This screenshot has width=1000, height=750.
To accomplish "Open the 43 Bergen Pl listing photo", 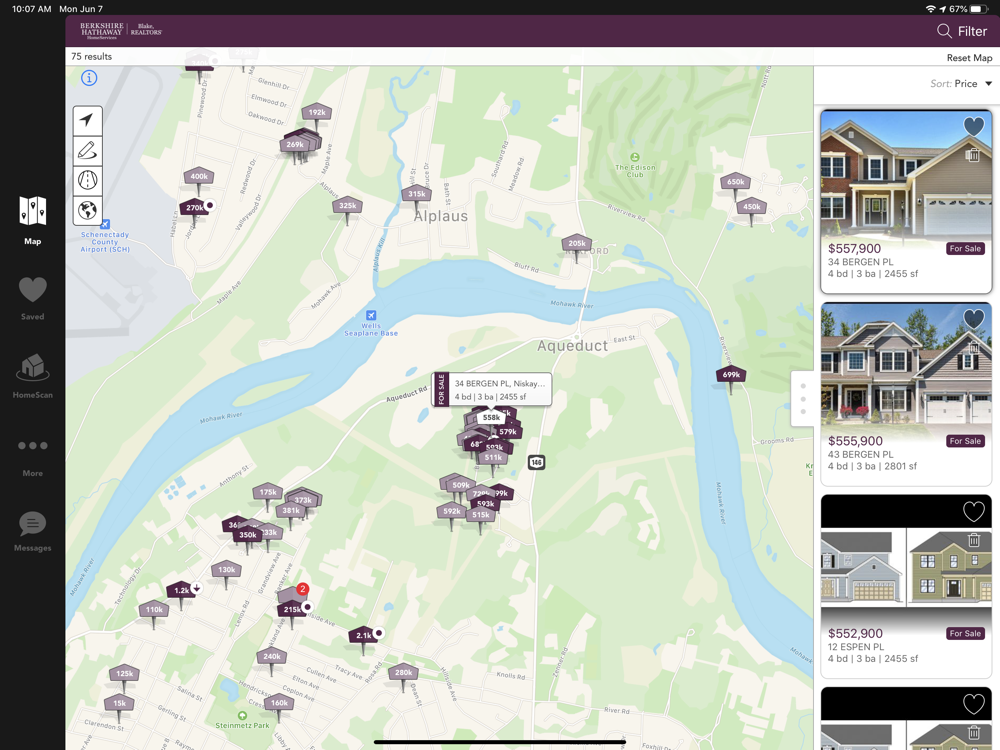I will click(x=906, y=366).
